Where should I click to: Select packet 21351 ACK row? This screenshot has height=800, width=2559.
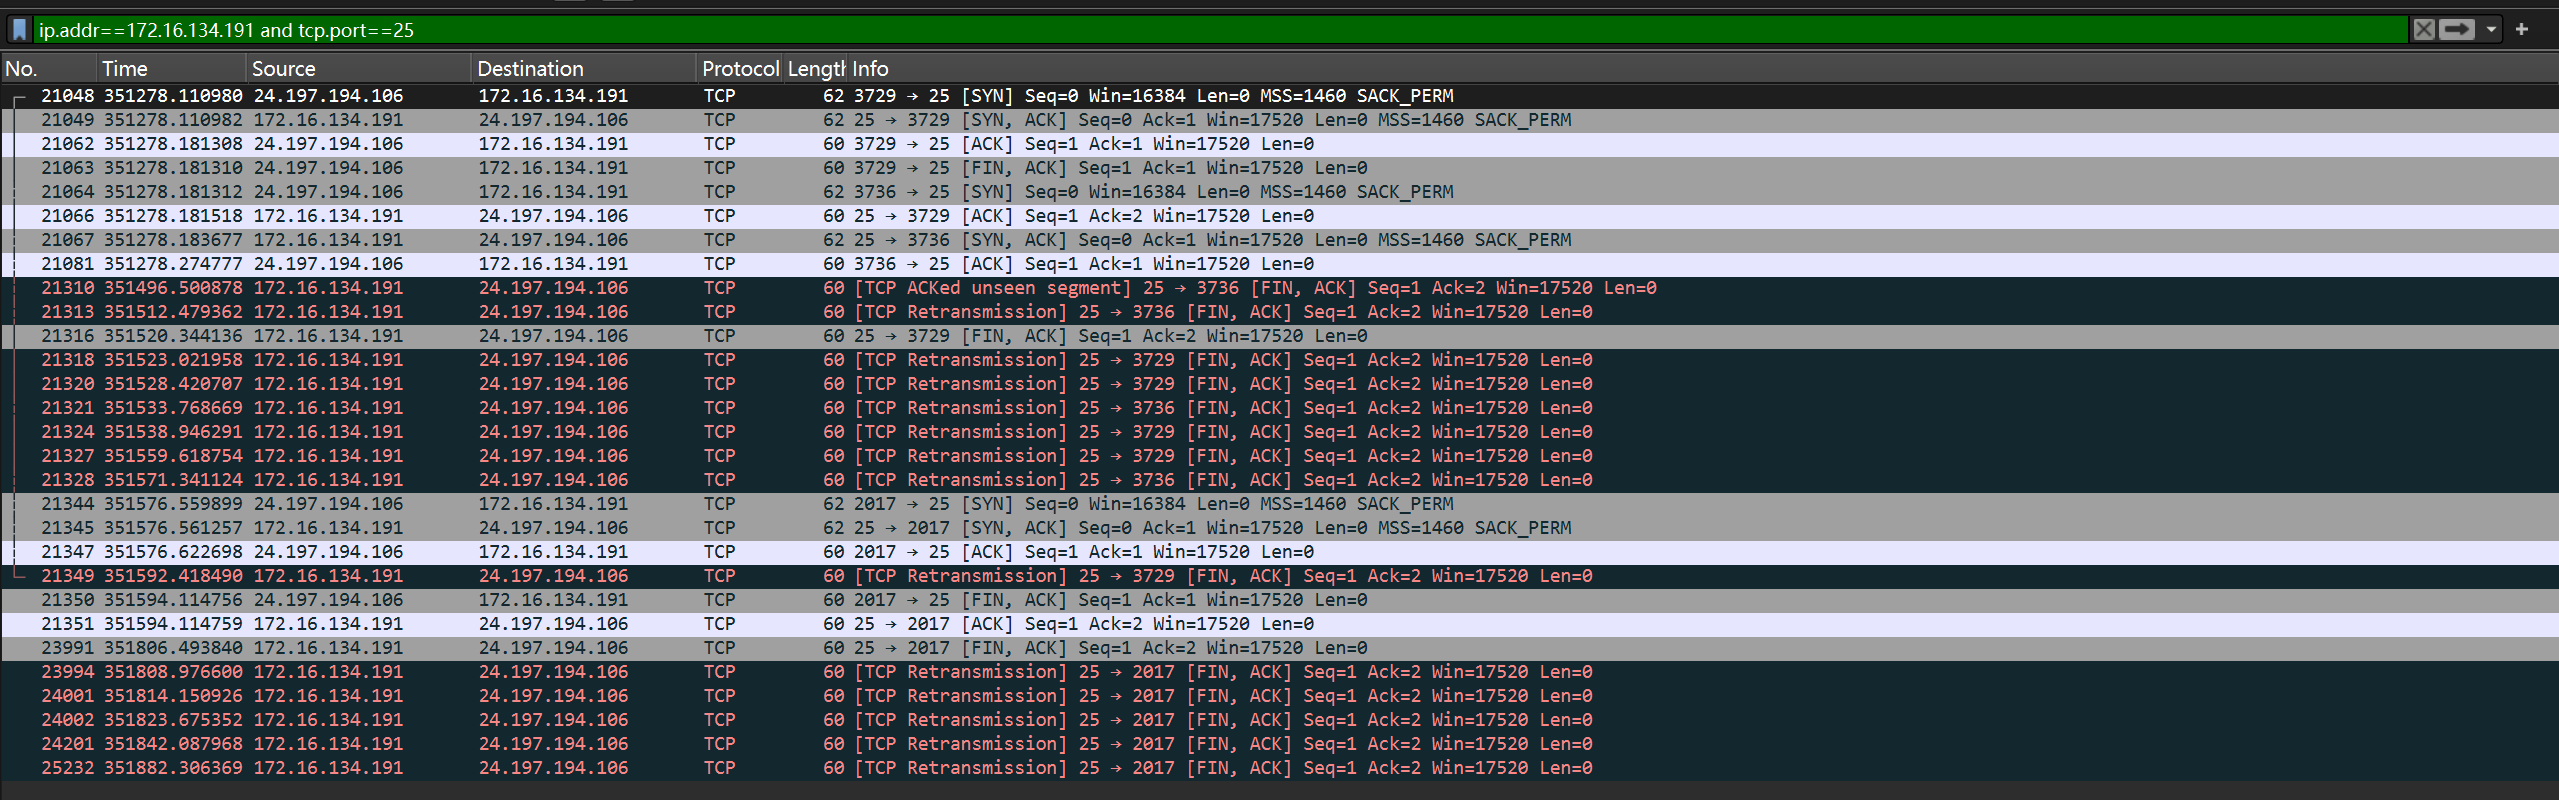pyautogui.click(x=1279, y=624)
